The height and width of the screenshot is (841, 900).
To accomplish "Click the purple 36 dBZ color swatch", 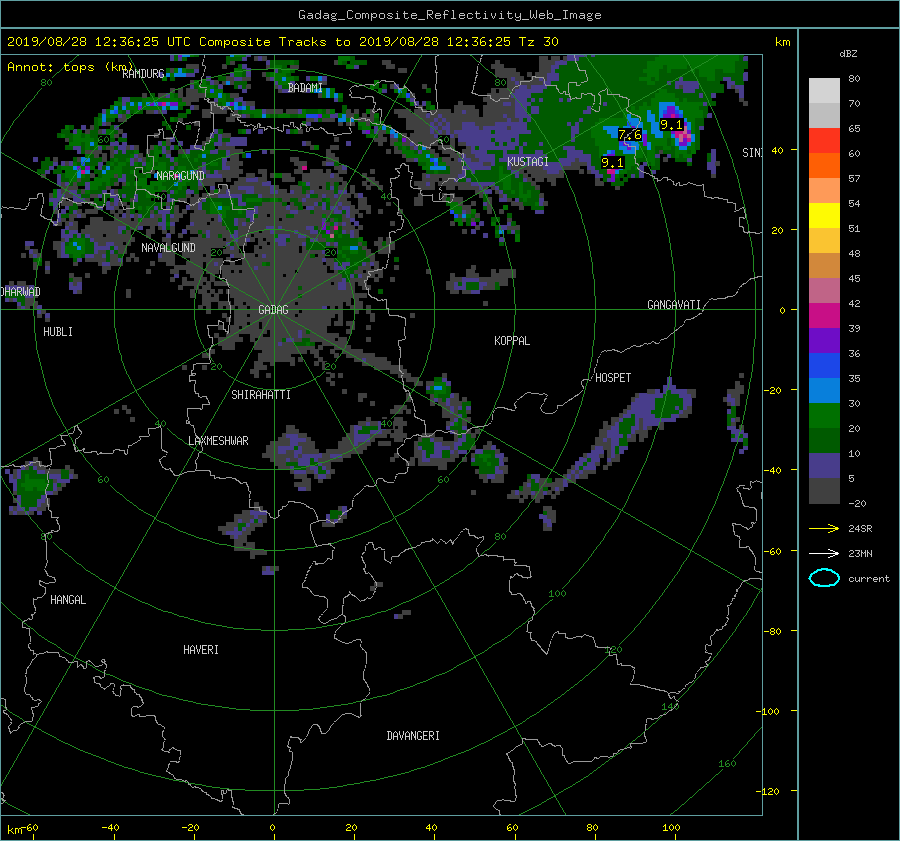I will [824, 341].
